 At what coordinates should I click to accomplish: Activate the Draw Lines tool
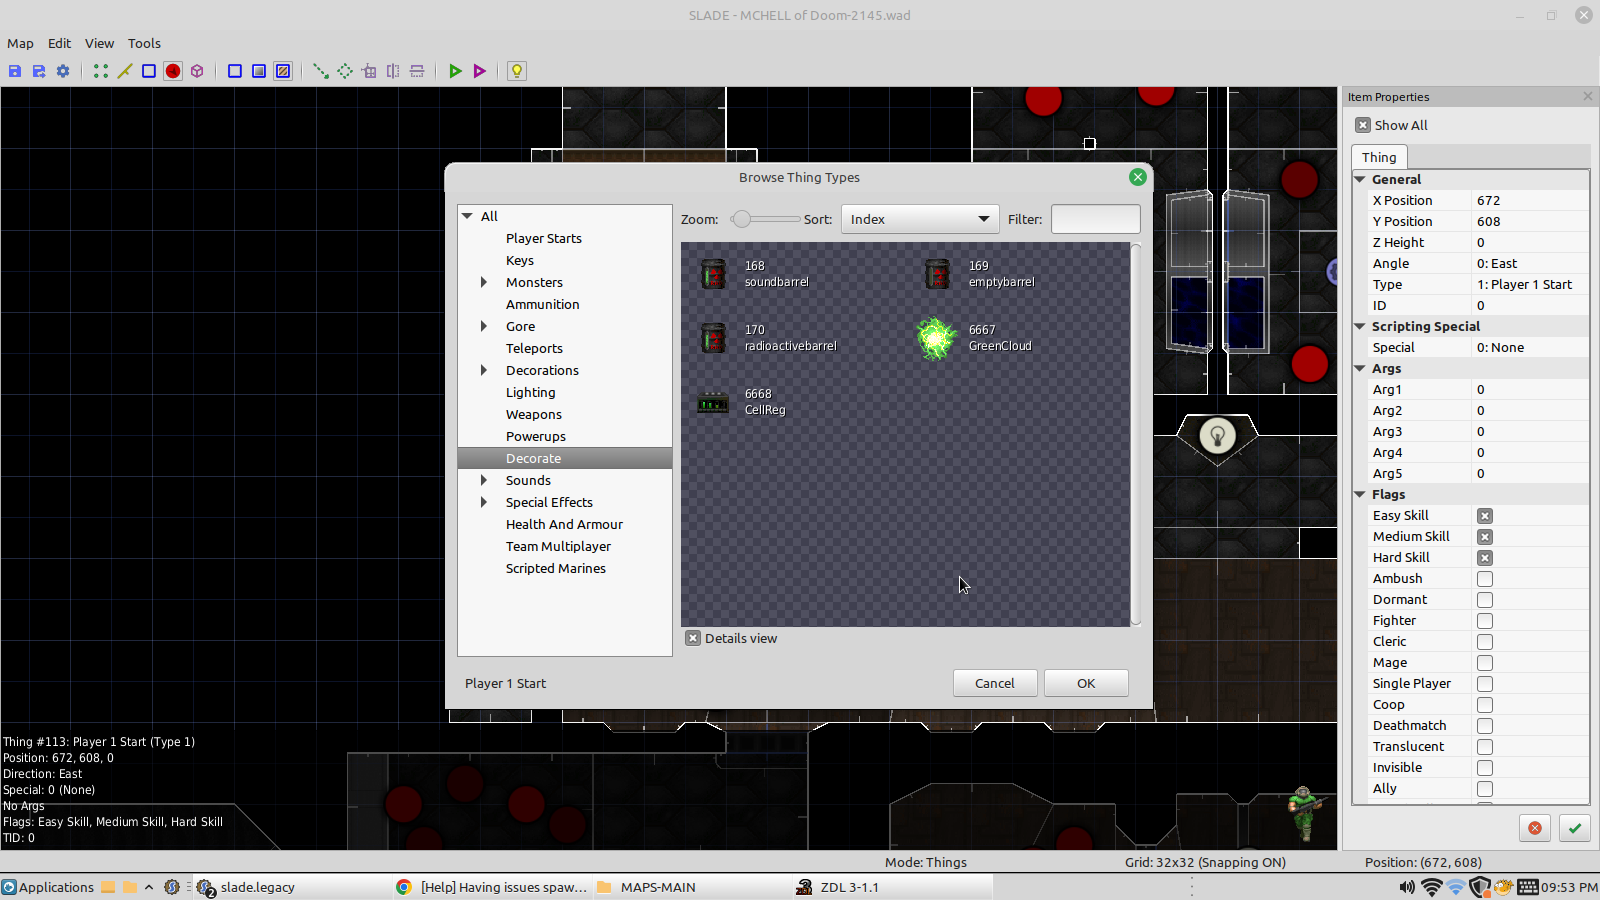(321, 71)
